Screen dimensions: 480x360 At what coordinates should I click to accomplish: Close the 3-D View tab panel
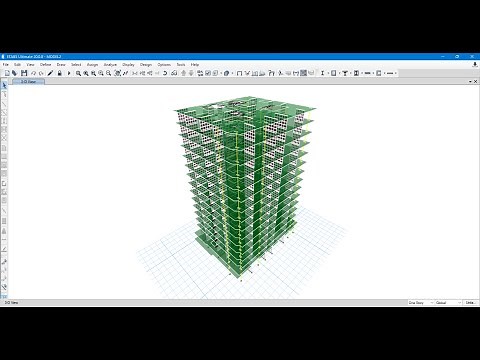click(x=476, y=81)
